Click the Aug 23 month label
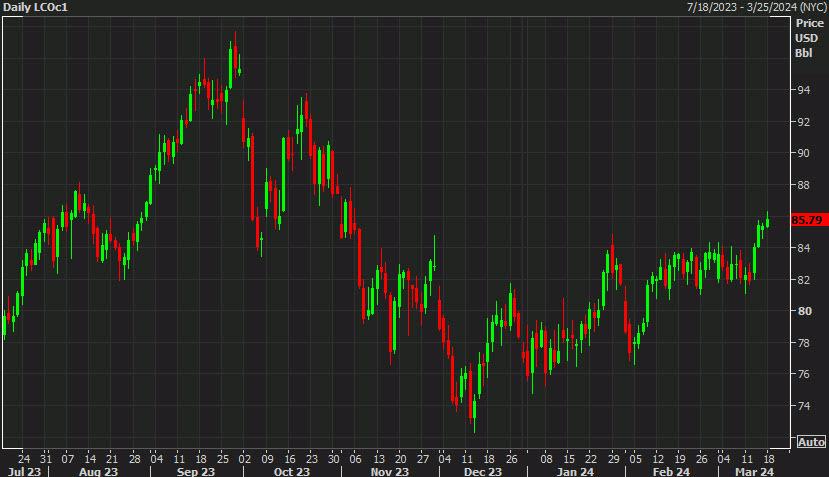 [x=98, y=471]
